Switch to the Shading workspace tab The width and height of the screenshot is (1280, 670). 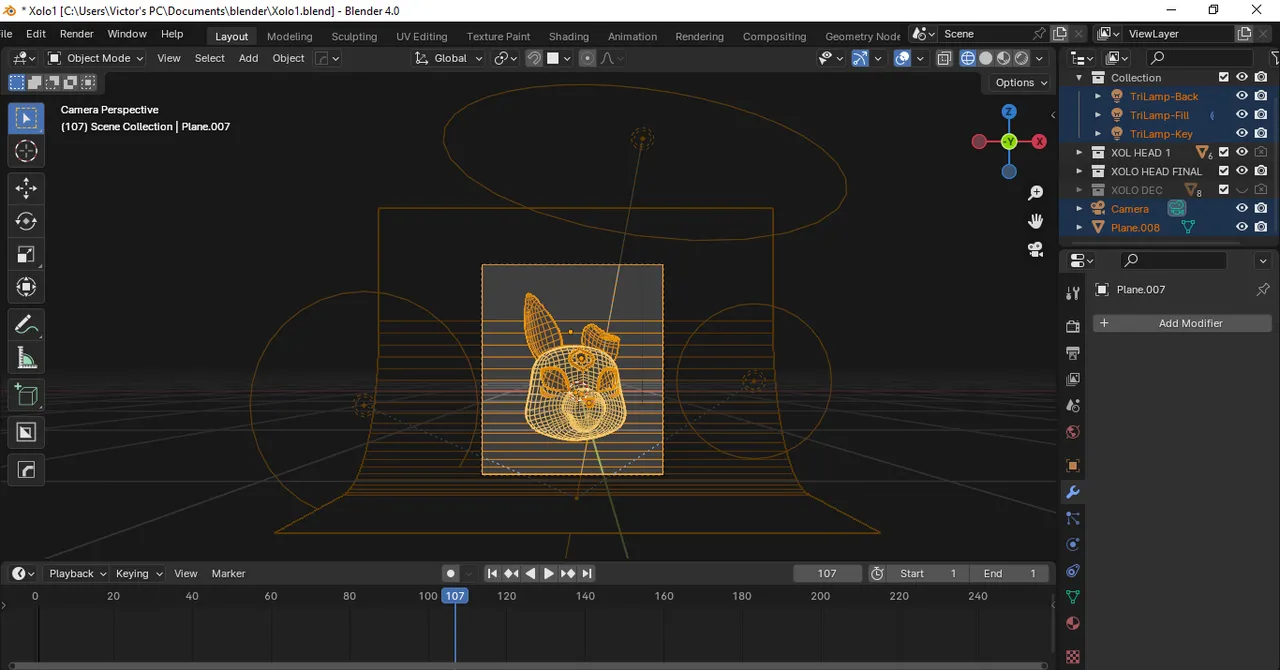pos(569,36)
